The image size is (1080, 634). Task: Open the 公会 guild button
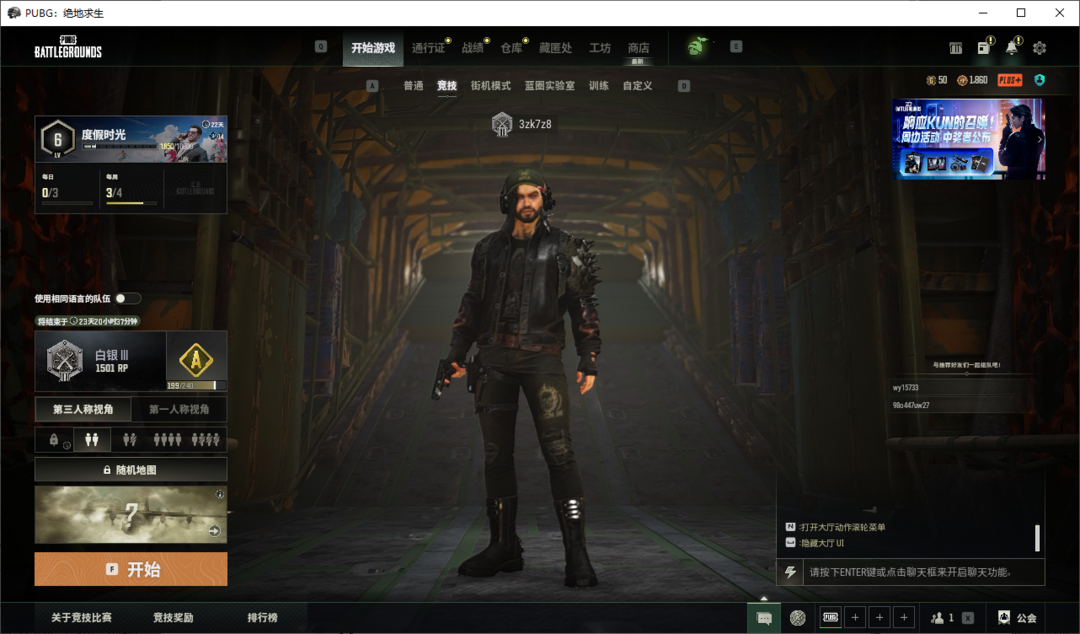[x=1017, y=617]
